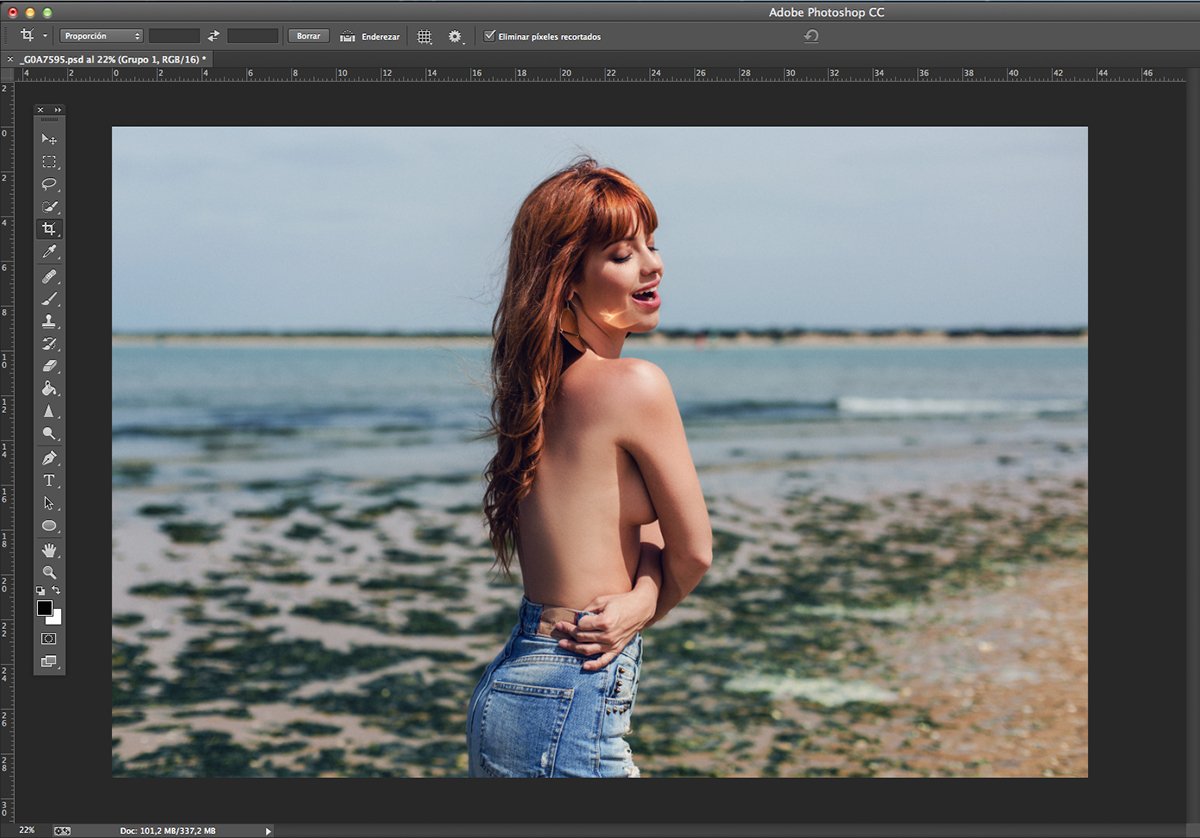Click the 22% zoom level field

click(27, 830)
